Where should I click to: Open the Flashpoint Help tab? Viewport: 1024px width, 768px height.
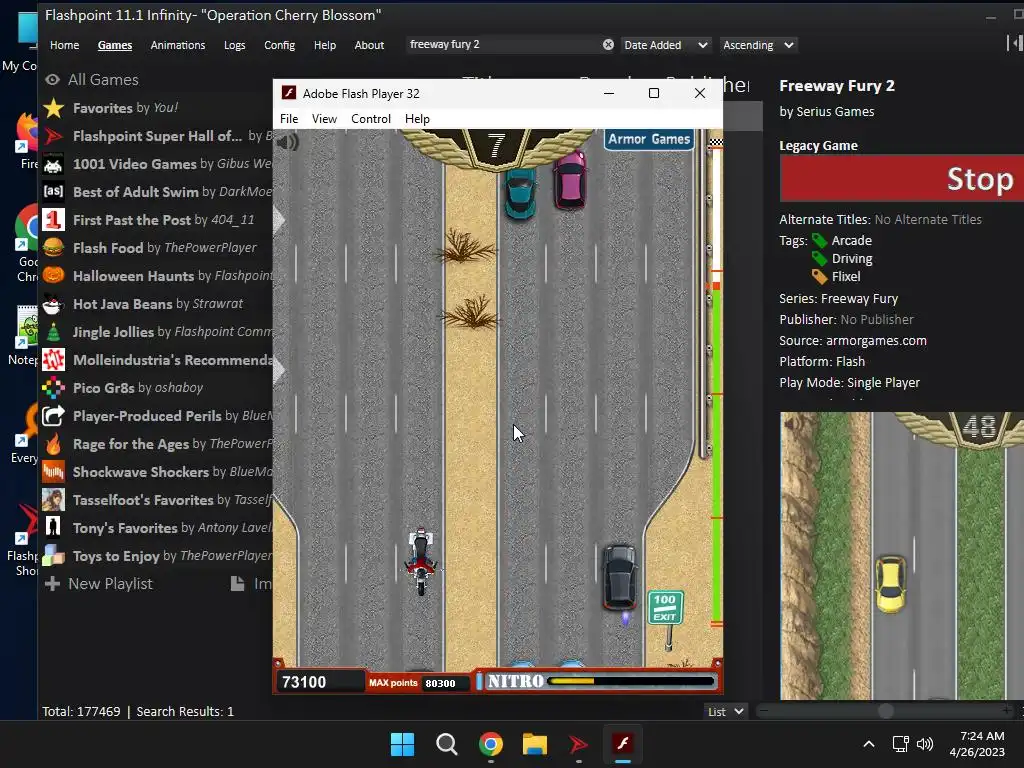pos(325,45)
